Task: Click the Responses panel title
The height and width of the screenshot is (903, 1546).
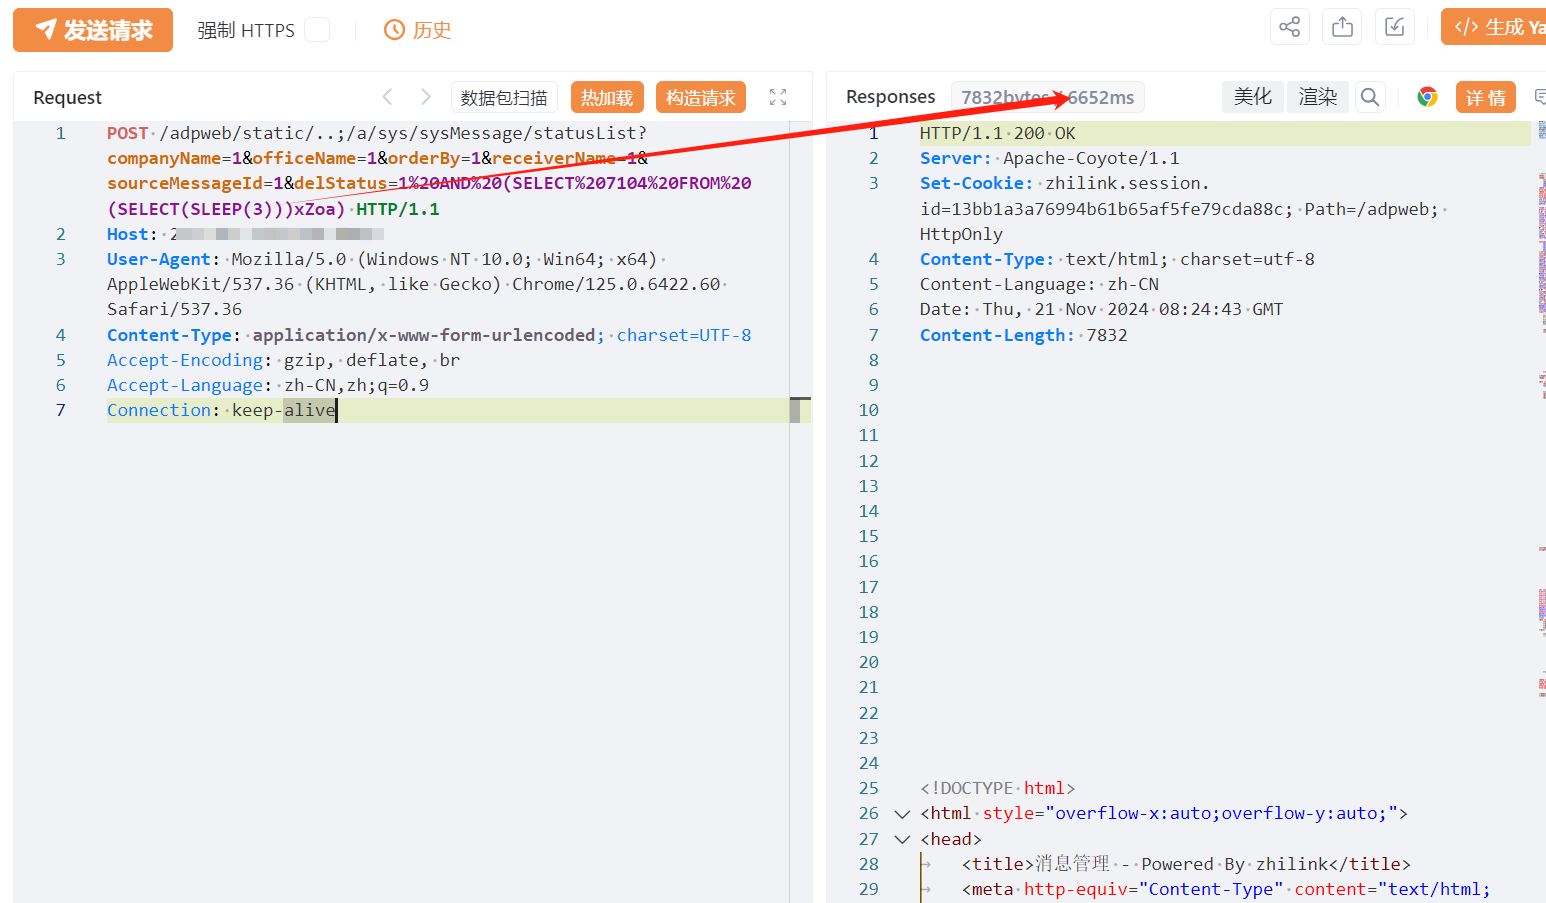Action: pos(891,97)
